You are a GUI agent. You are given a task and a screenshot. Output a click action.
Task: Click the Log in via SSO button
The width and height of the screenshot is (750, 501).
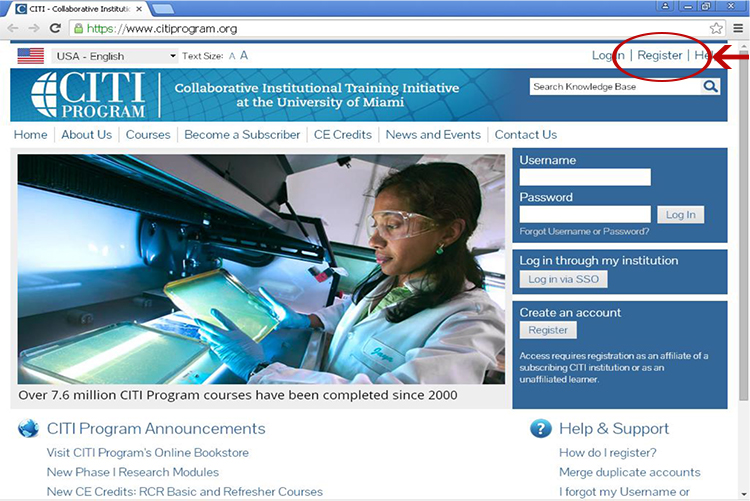coord(563,279)
